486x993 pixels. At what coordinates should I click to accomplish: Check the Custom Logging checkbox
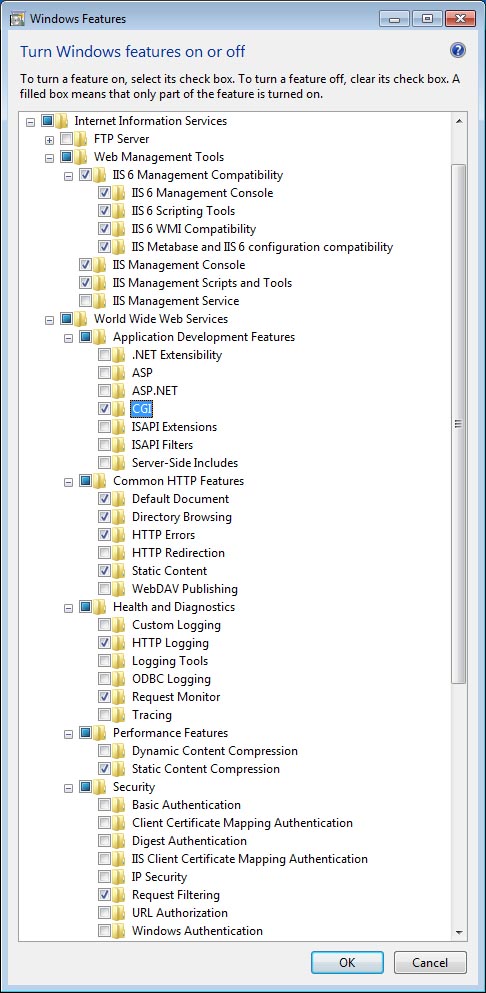coord(105,624)
